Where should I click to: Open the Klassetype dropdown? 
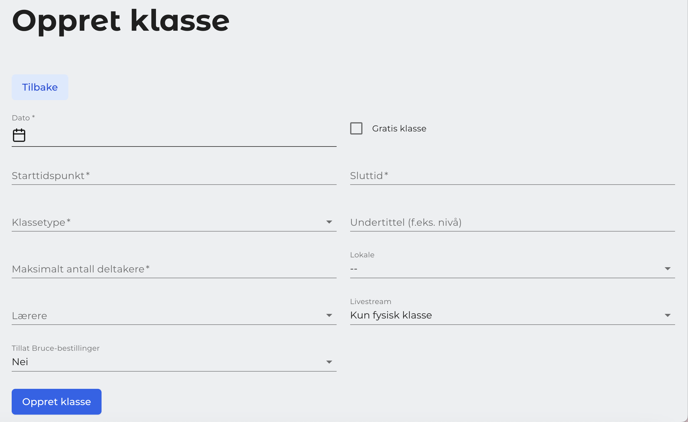[x=174, y=222]
